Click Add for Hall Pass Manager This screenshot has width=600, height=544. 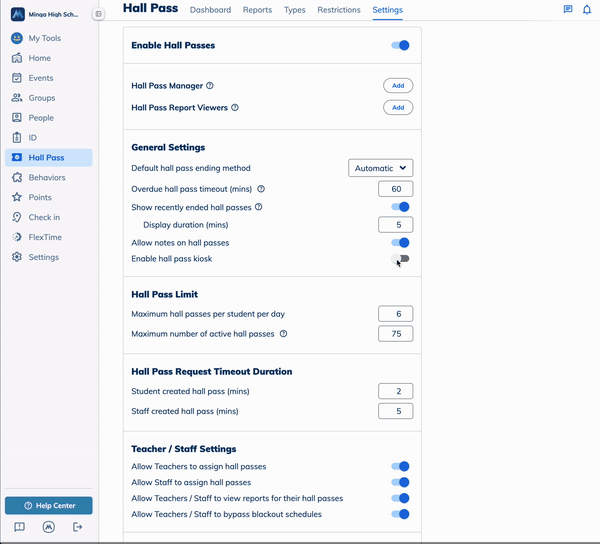[398, 86]
